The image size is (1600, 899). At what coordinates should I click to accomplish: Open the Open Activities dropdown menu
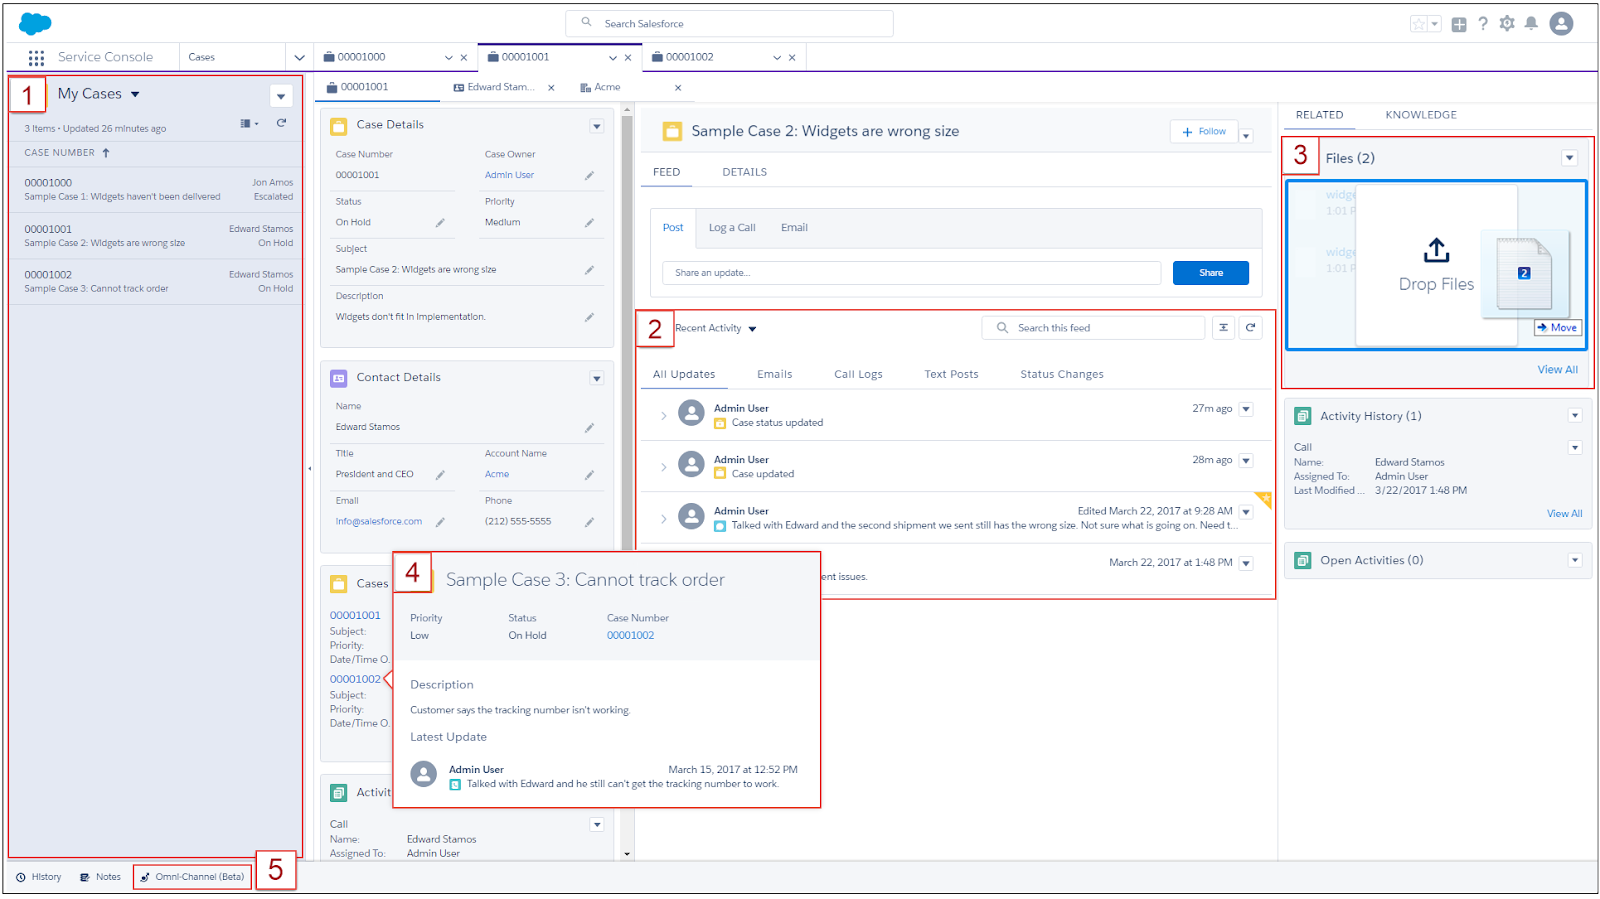(x=1575, y=561)
